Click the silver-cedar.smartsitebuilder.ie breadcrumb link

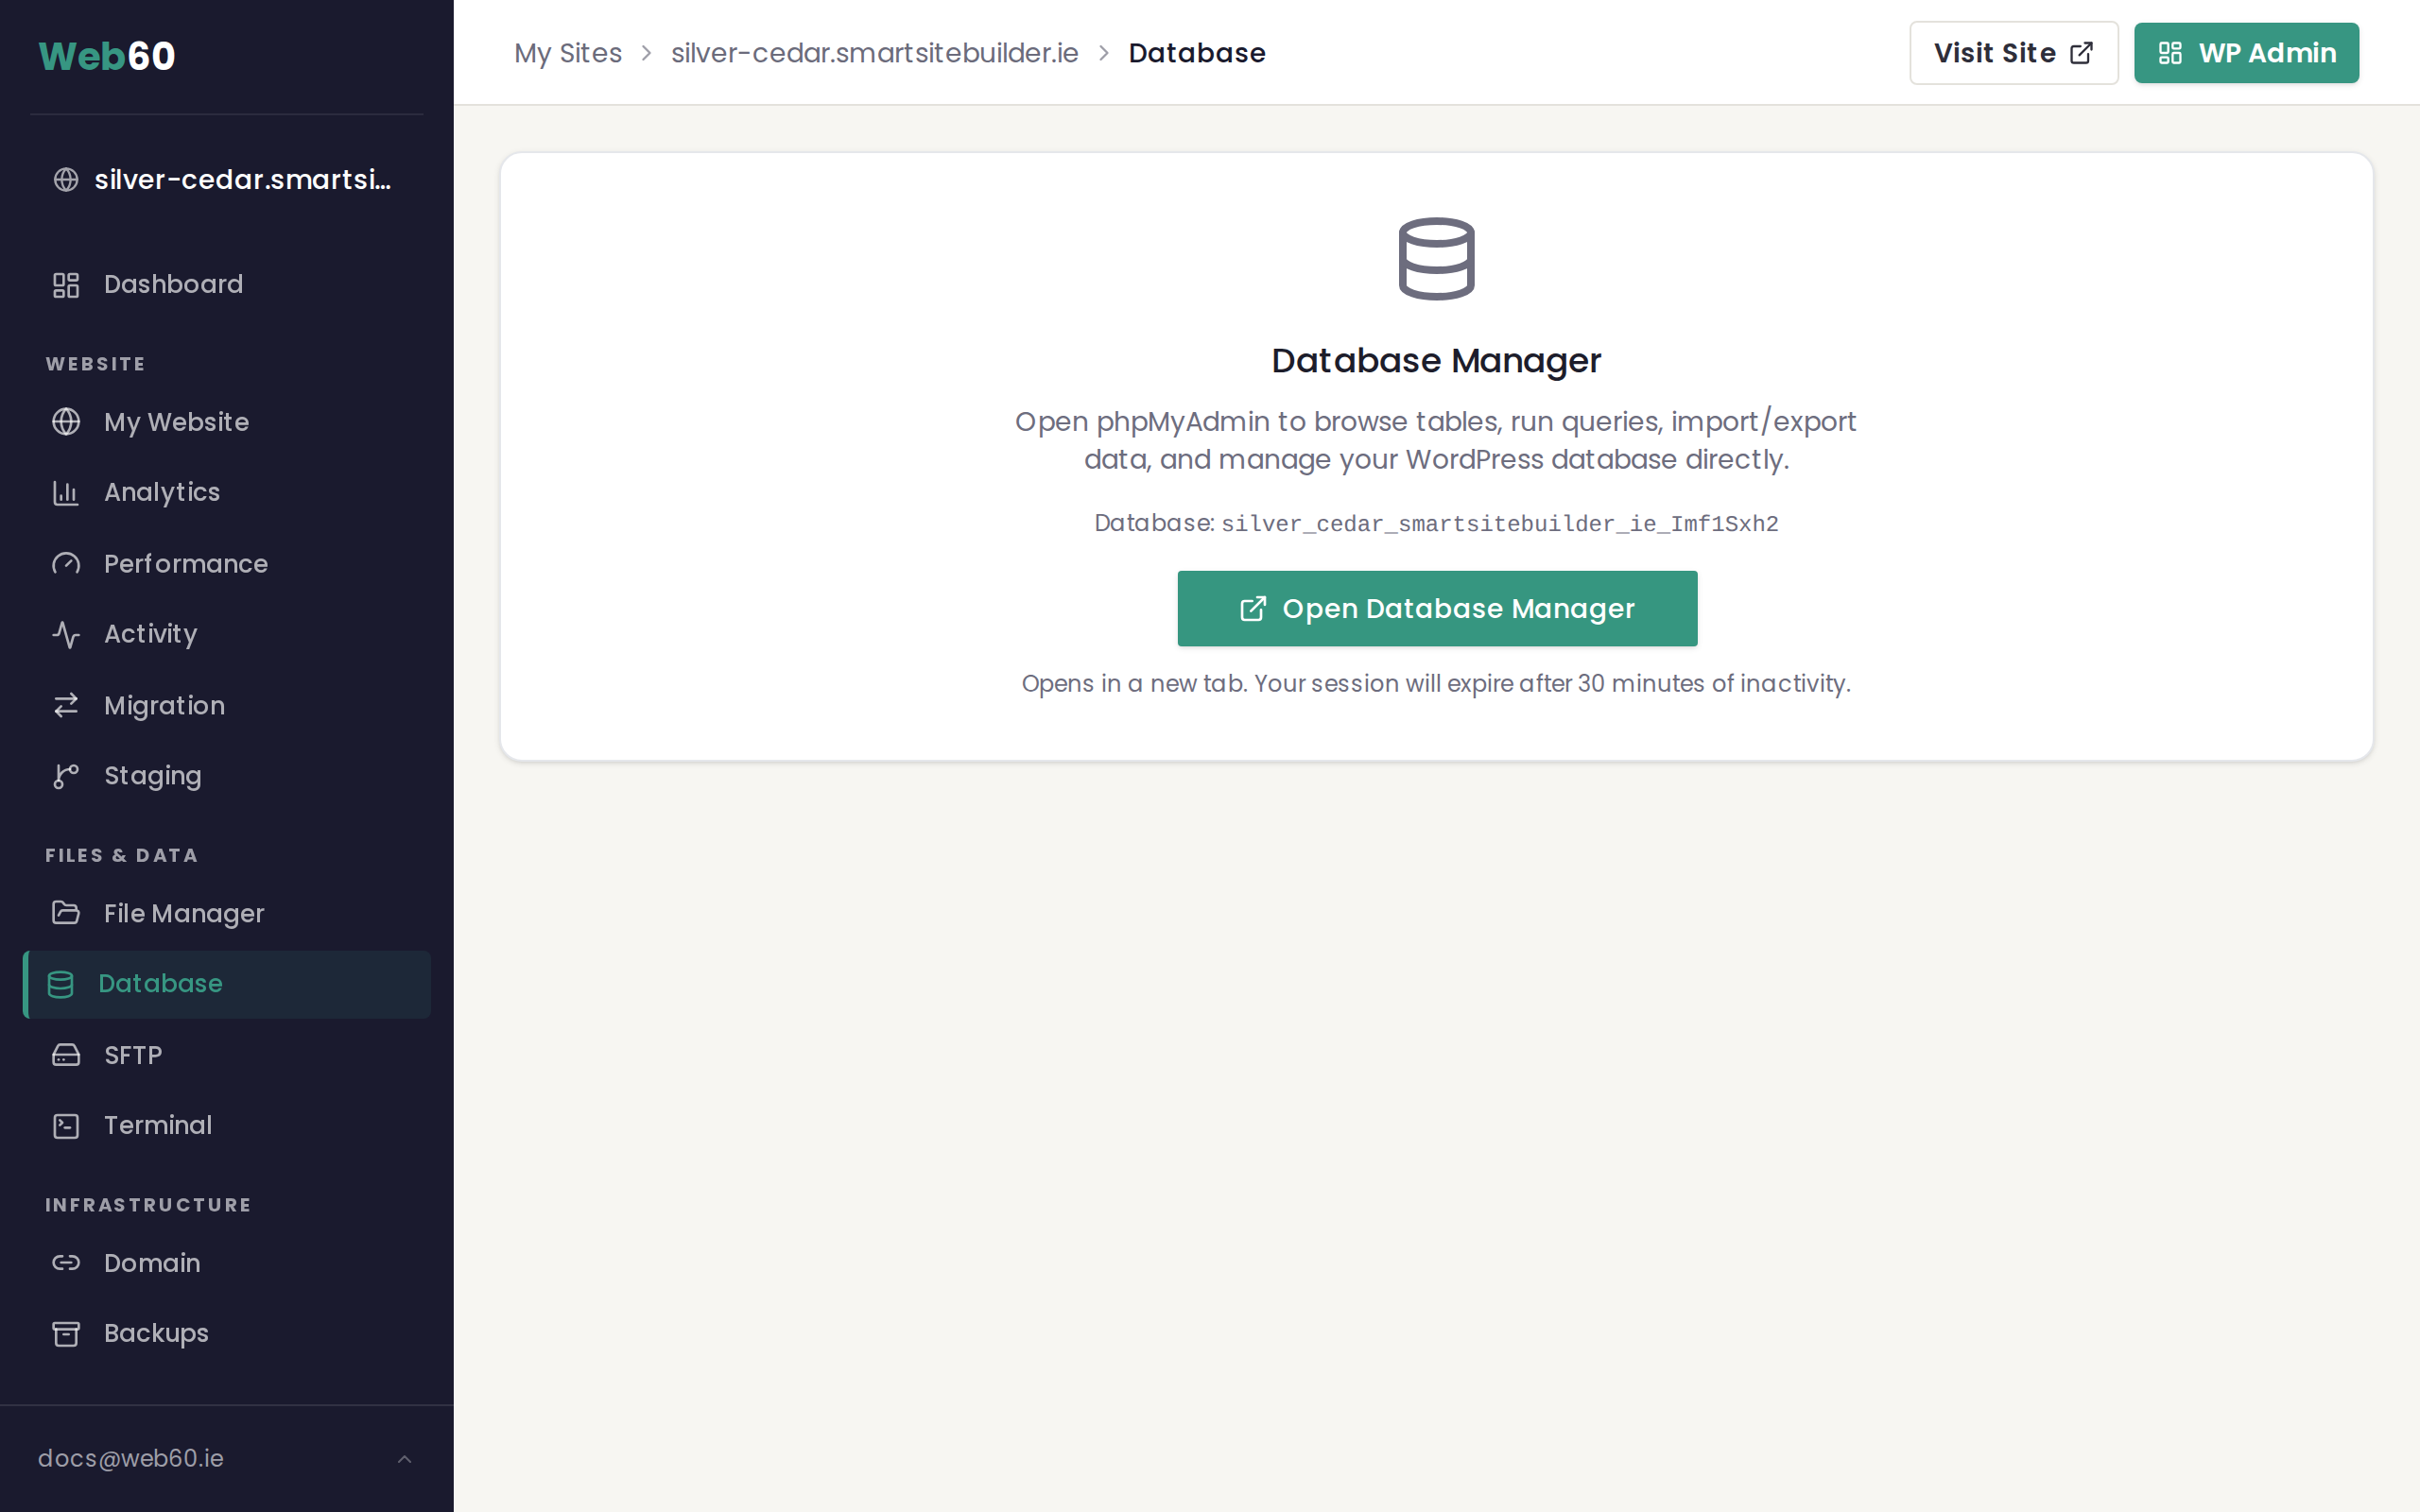tap(874, 53)
